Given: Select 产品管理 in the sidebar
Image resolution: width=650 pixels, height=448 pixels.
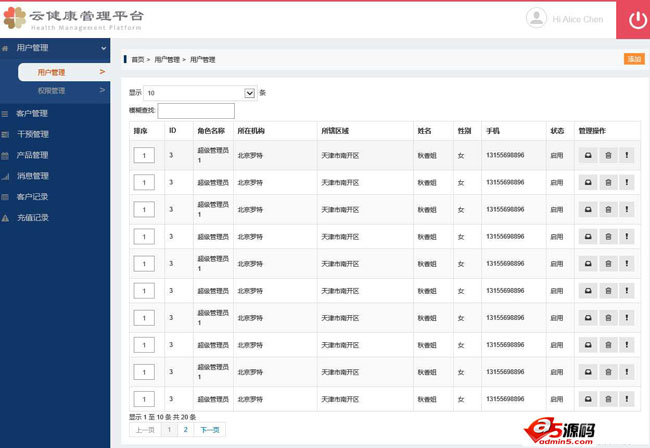Looking at the screenshot, I should click(32, 155).
